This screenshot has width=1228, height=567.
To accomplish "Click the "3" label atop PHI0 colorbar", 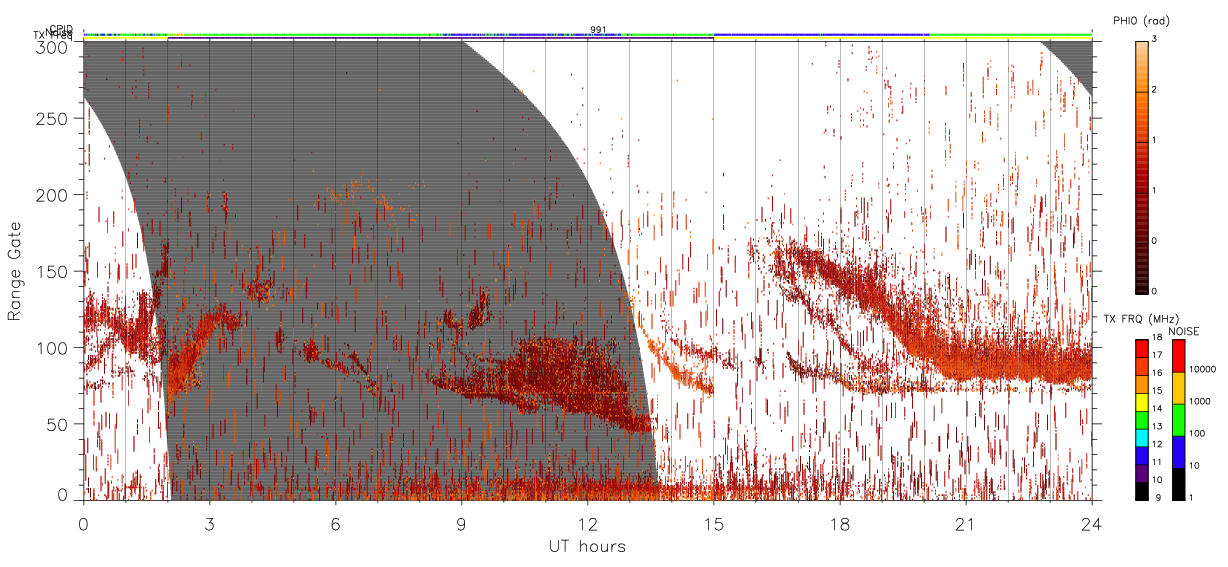I will (x=1155, y=39).
